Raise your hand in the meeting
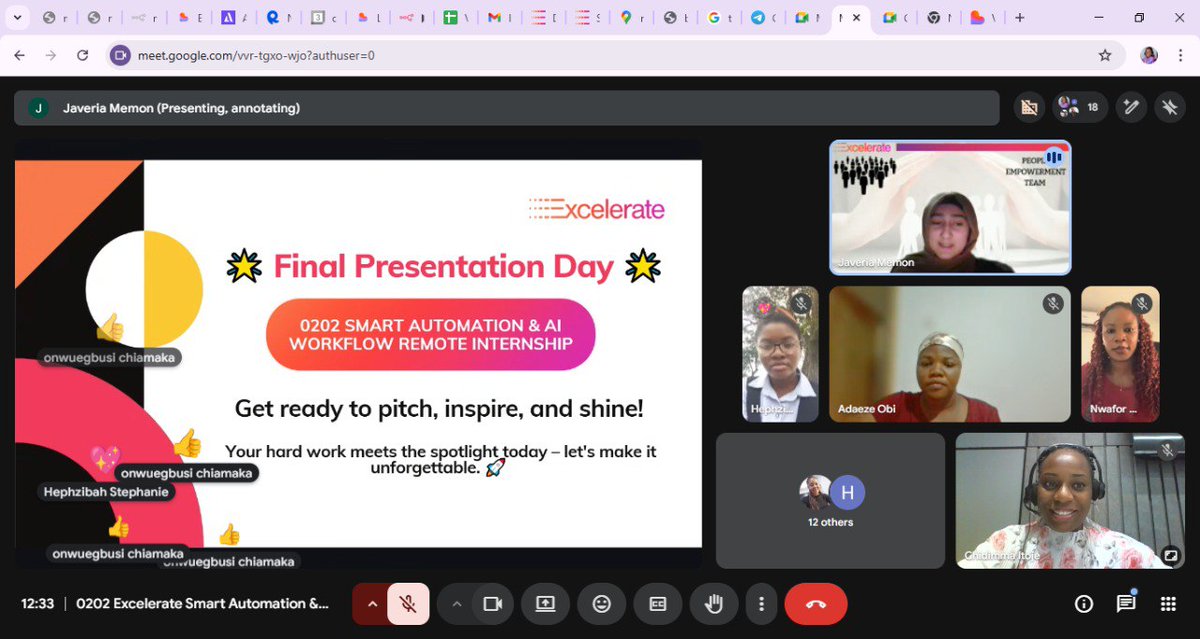 714,604
